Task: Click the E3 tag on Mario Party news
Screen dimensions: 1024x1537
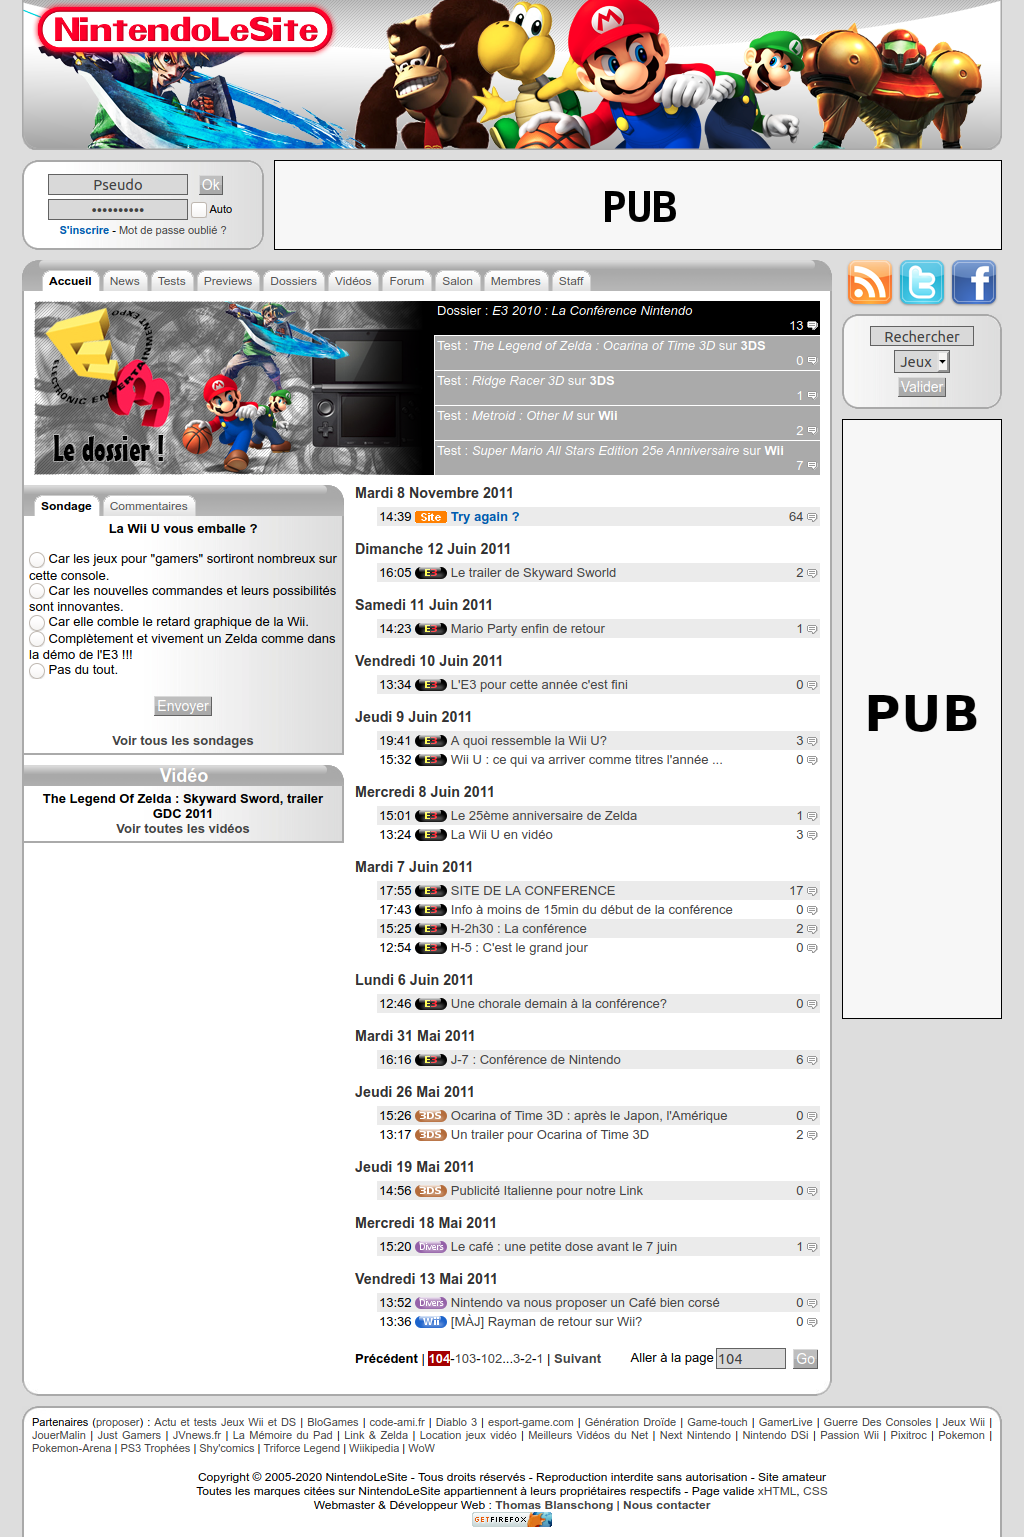Action: click(x=431, y=629)
